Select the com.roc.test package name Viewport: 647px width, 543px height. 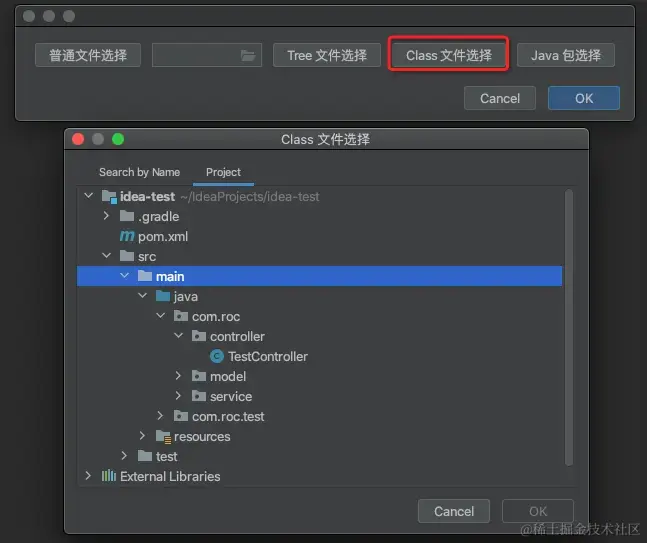228,417
